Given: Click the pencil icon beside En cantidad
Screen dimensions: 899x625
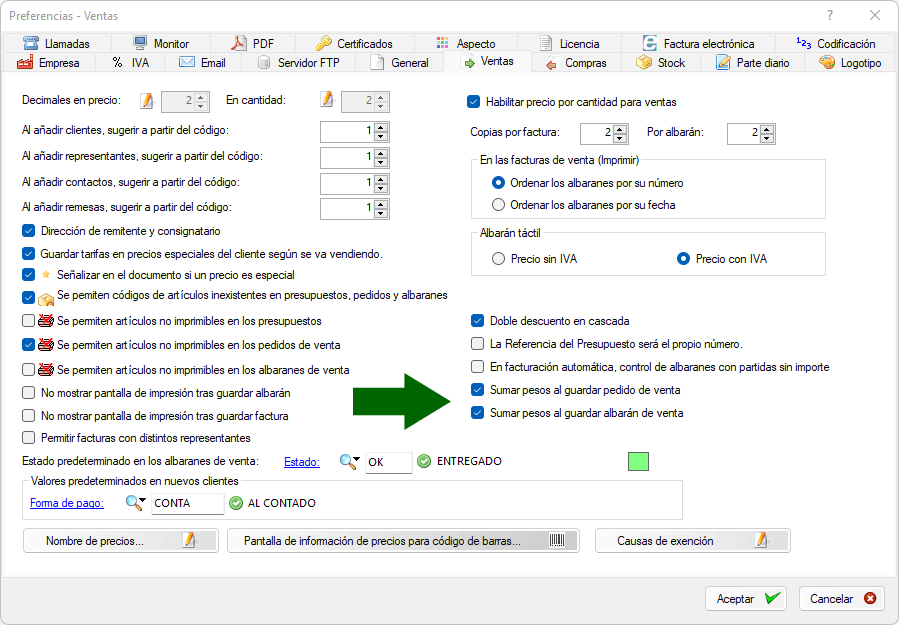Looking at the screenshot, I should coord(327,100).
